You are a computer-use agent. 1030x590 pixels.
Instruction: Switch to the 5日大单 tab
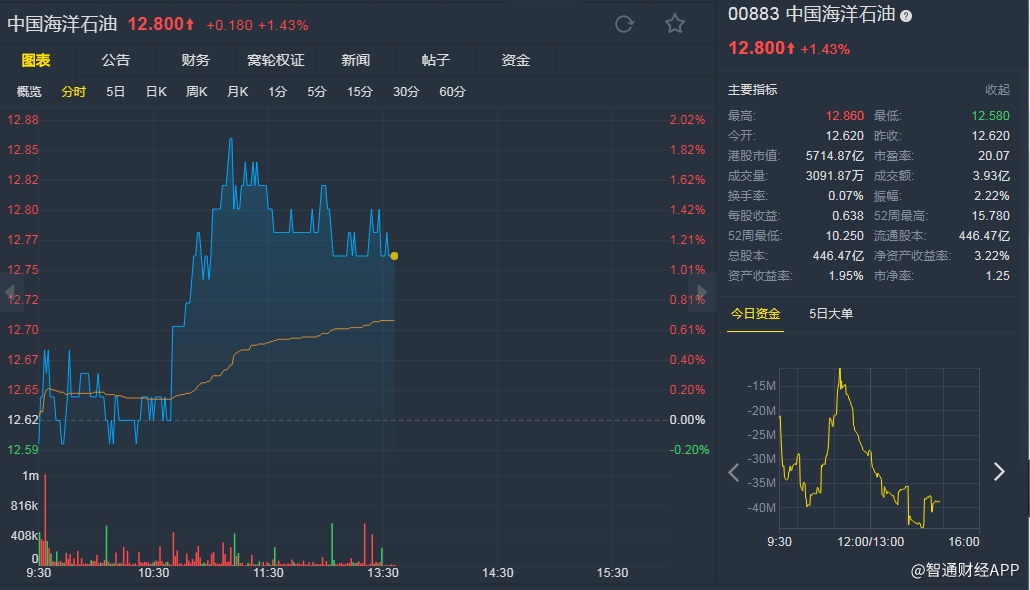point(831,314)
